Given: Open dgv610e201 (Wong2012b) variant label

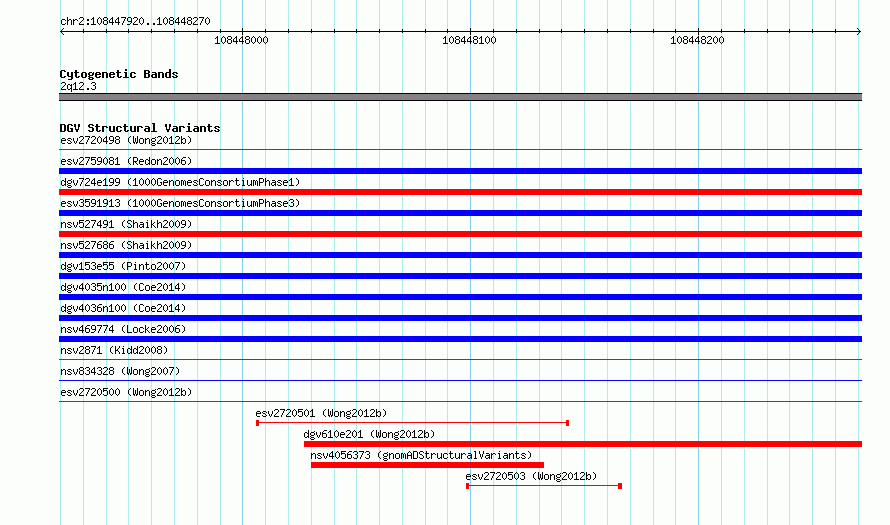Looking at the screenshot, I should 370,434.
